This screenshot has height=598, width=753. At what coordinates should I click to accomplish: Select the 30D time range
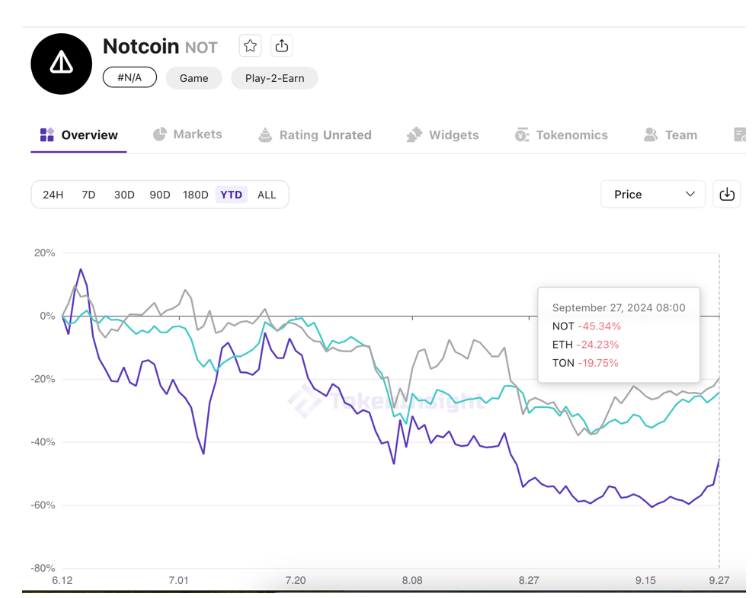[x=124, y=195]
